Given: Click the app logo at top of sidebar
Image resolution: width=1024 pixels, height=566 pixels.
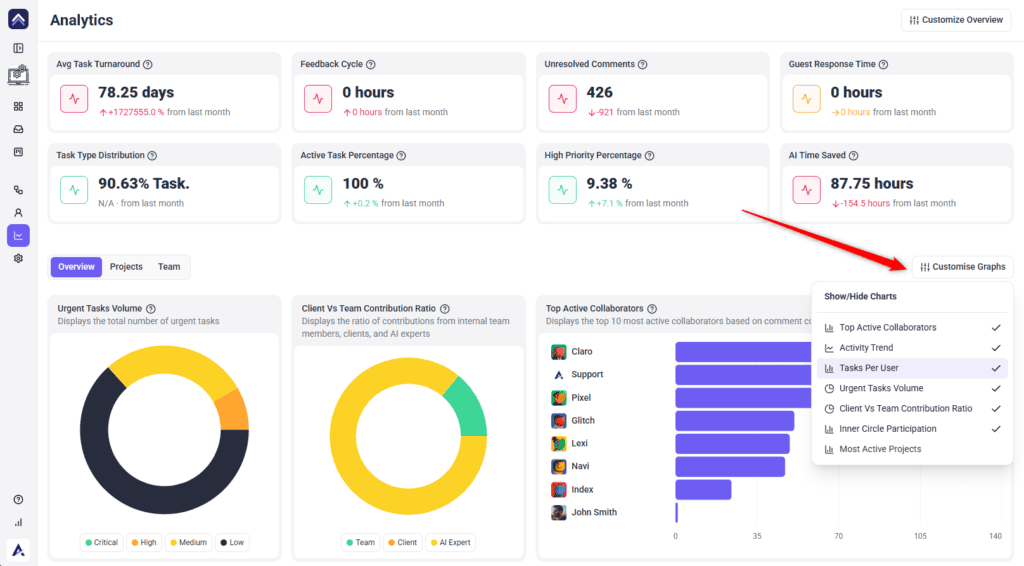Looking at the screenshot, I should (18, 20).
